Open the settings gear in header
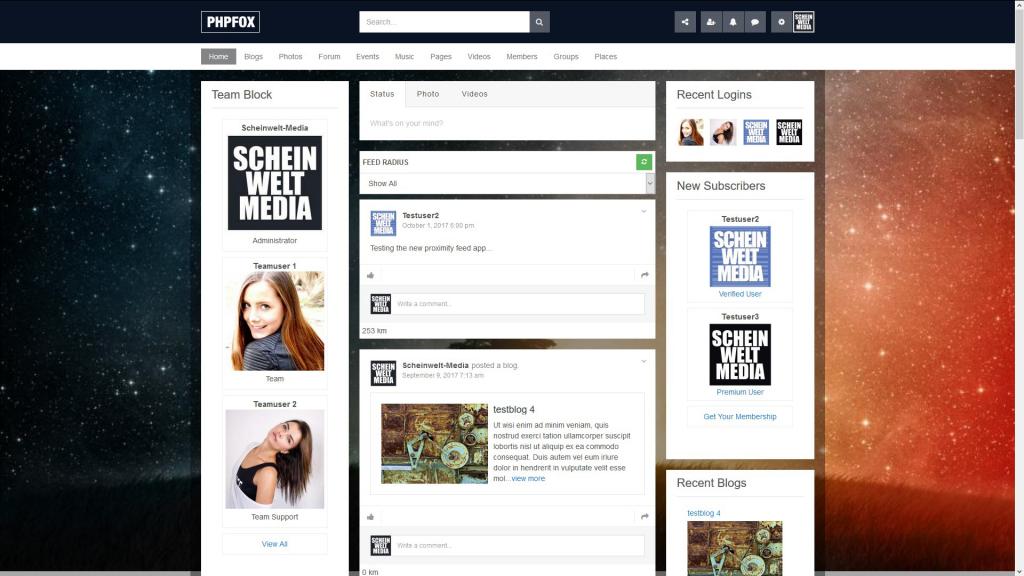This screenshot has height=576, width=1024. coord(781,22)
